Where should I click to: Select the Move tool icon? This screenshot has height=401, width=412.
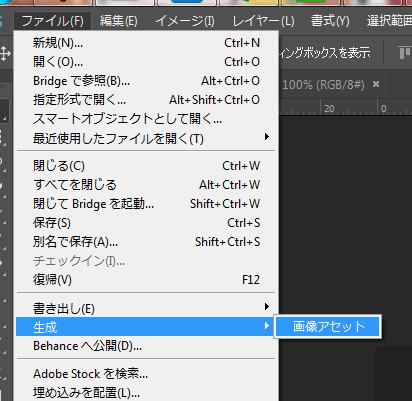coord(5,53)
